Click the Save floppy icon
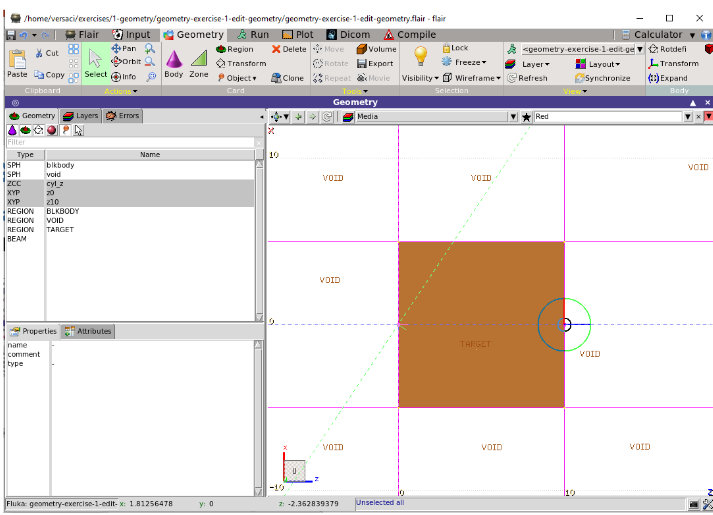Viewport: 713px width, 515px height. tap(11, 35)
